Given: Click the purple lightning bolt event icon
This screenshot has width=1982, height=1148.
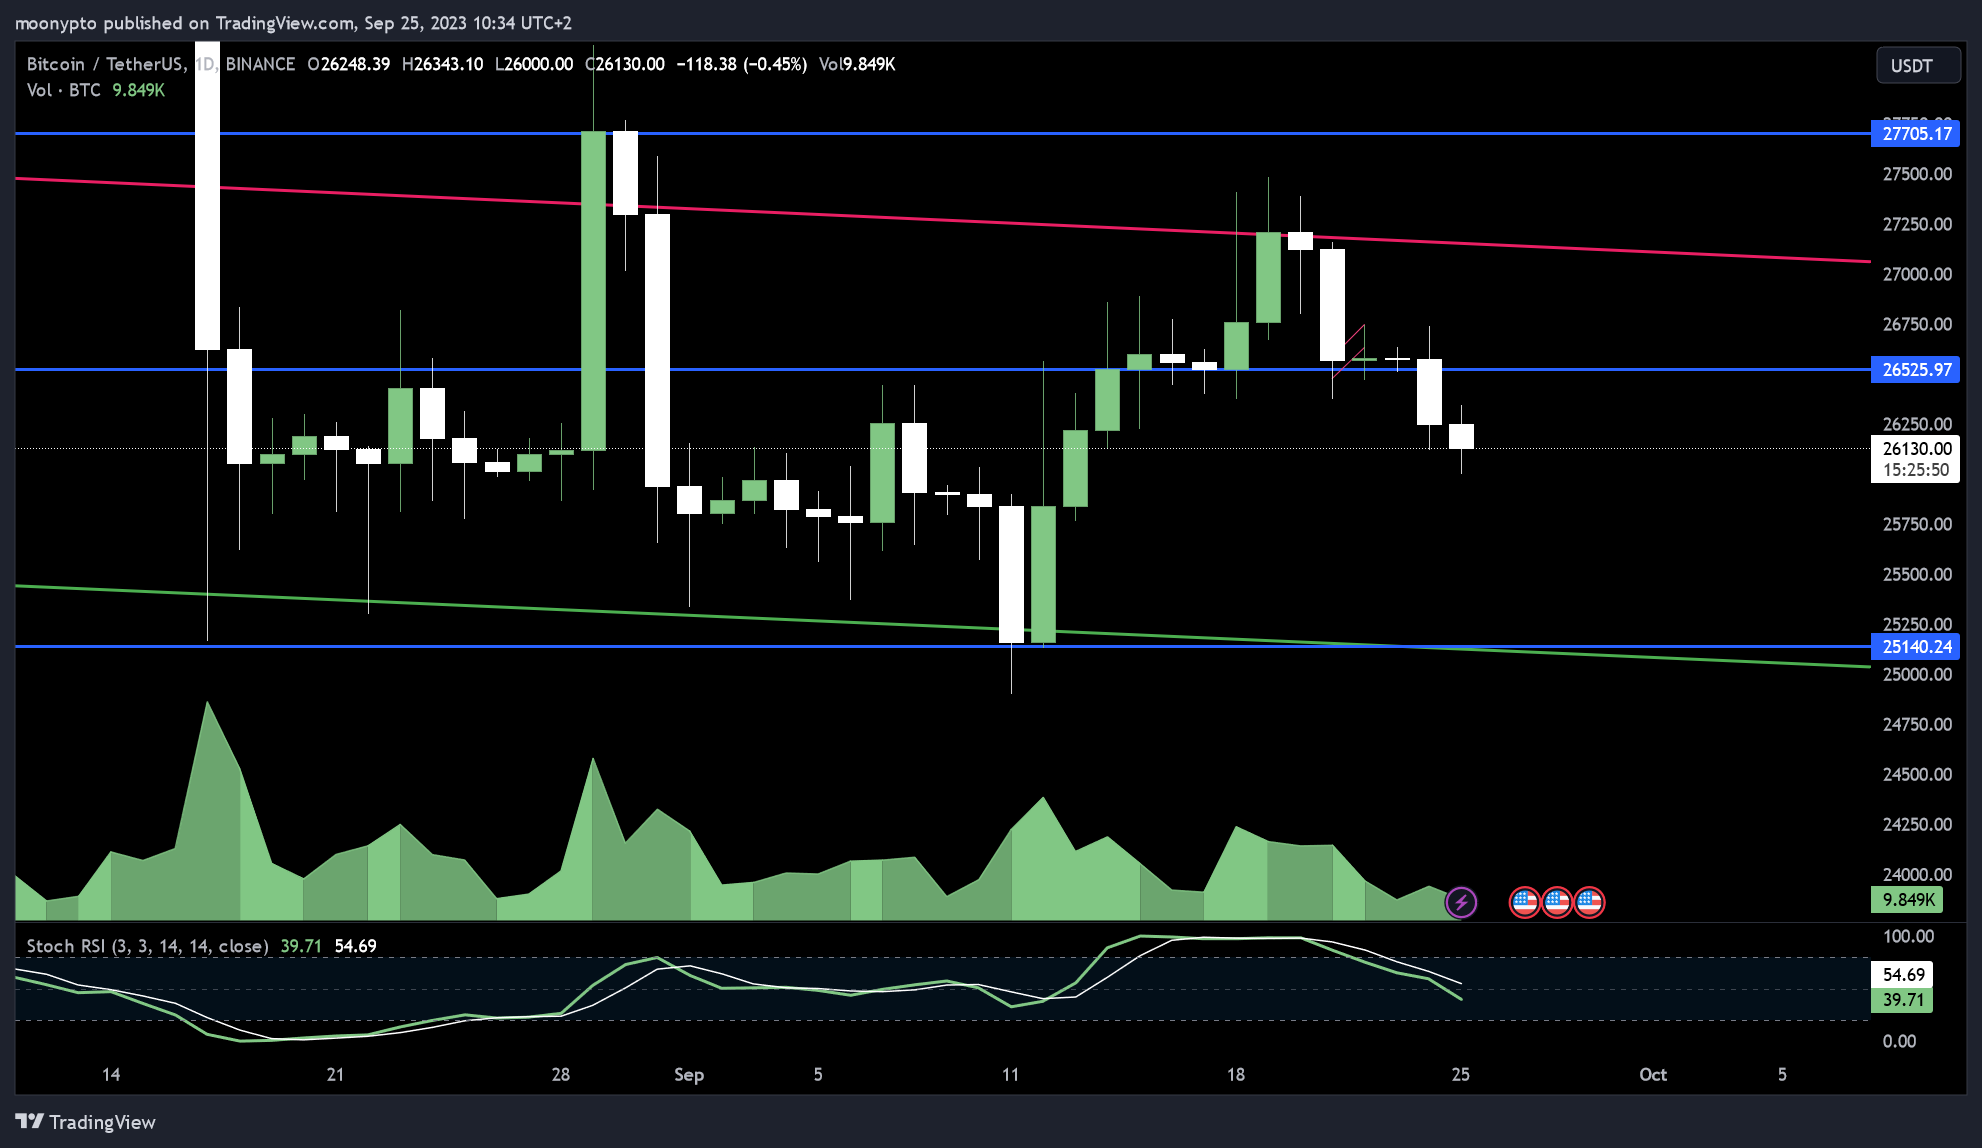Looking at the screenshot, I should click(1461, 902).
